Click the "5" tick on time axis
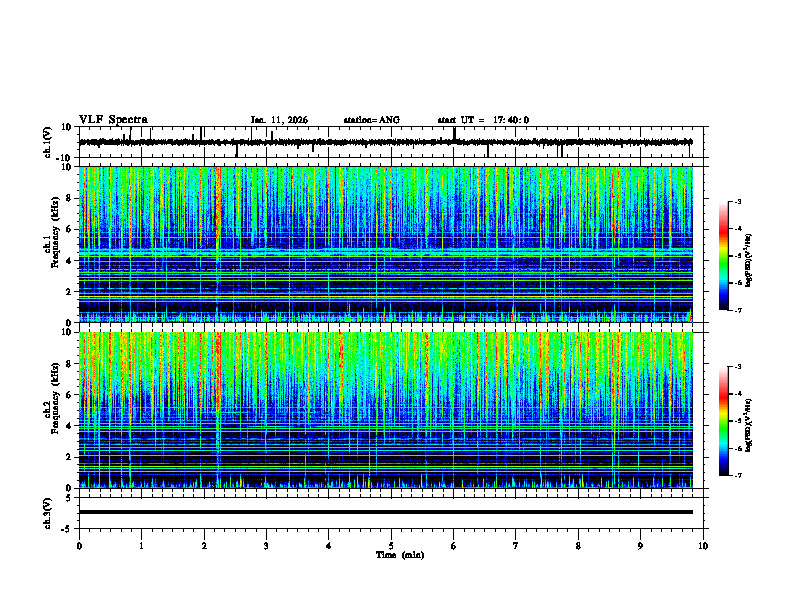This screenshot has width=792, height=612. click(391, 546)
